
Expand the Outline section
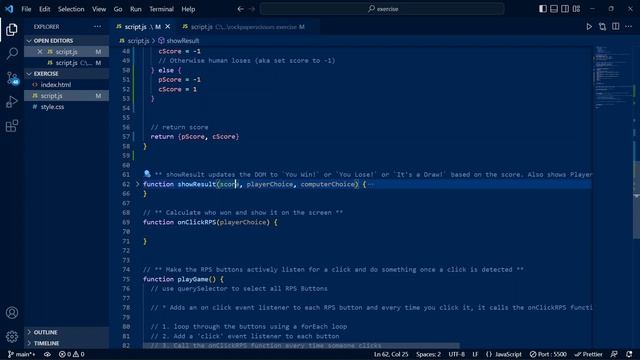click(67, 332)
